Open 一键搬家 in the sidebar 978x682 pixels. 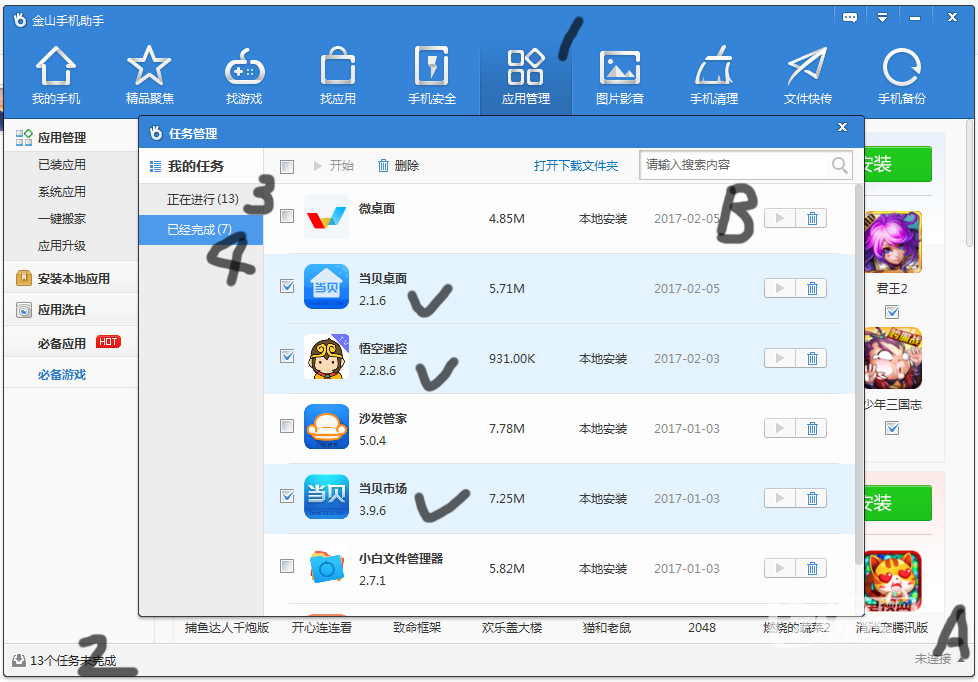coord(62,218)
